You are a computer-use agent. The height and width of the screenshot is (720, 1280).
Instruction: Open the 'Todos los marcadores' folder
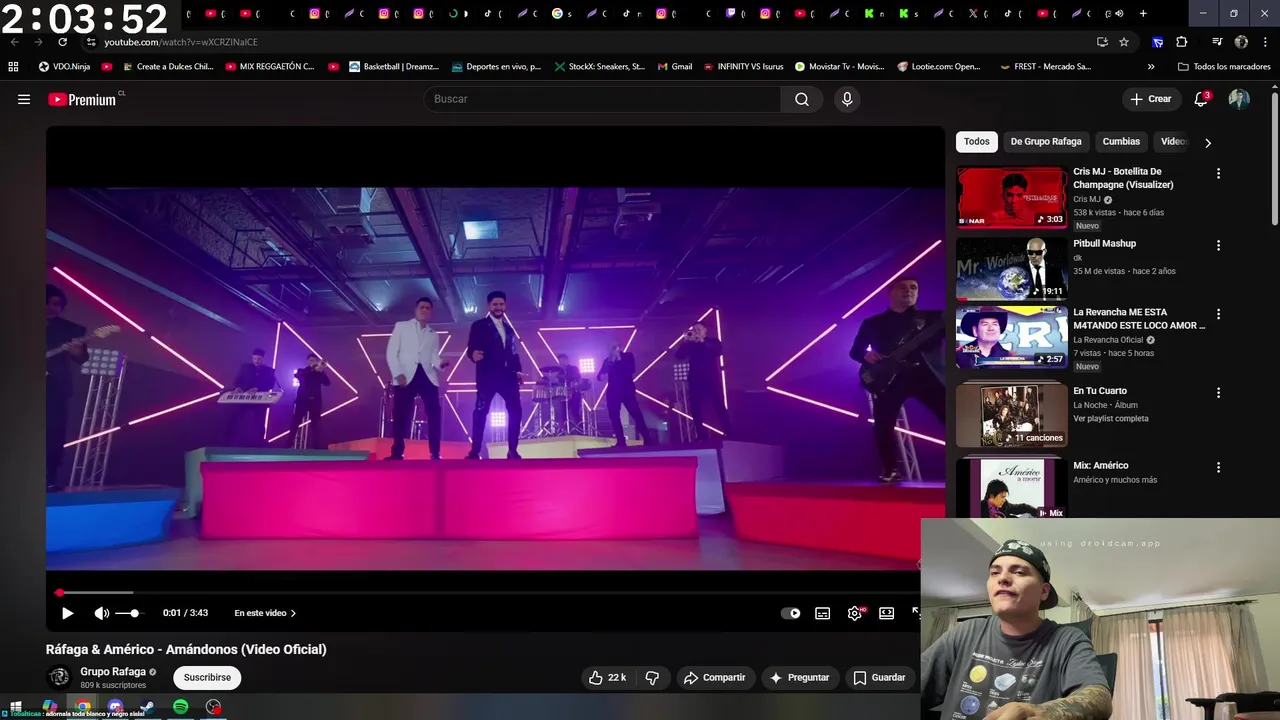pyautogui.click(x=1224, y=67)
